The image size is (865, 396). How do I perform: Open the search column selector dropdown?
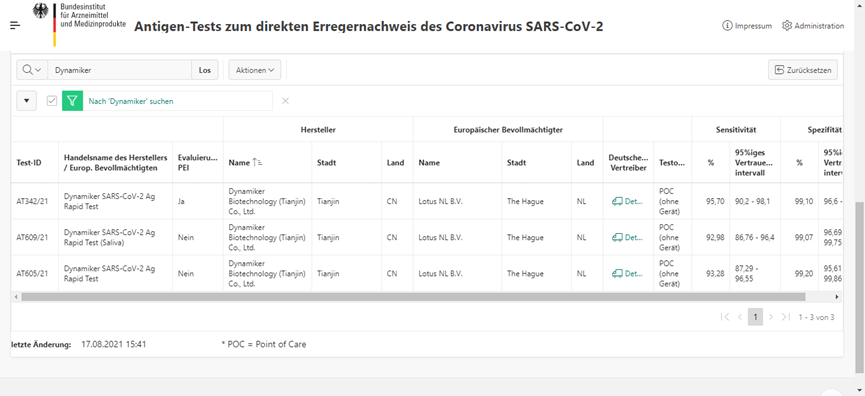(32, 70)
